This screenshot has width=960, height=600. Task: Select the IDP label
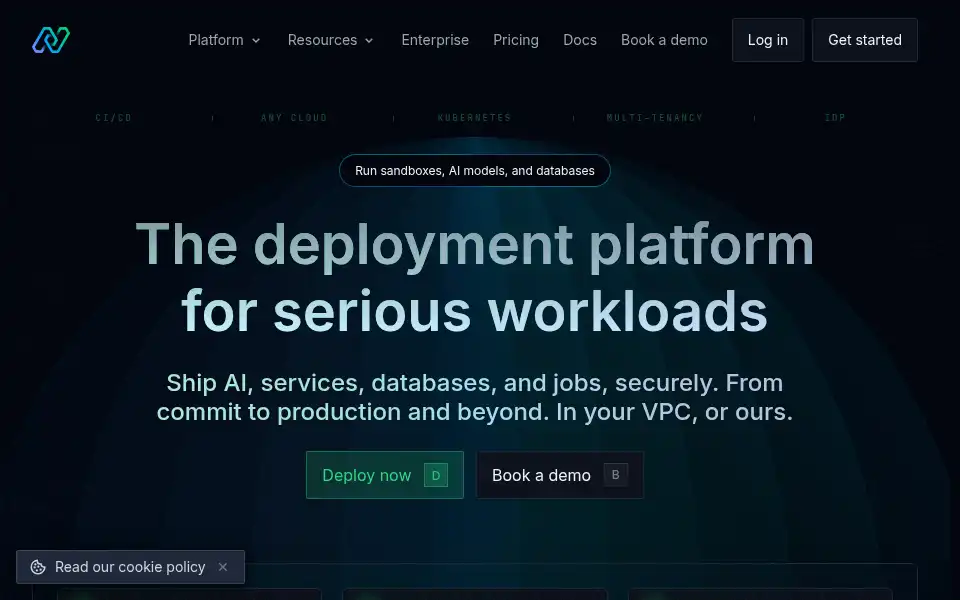tap(835, 118)
